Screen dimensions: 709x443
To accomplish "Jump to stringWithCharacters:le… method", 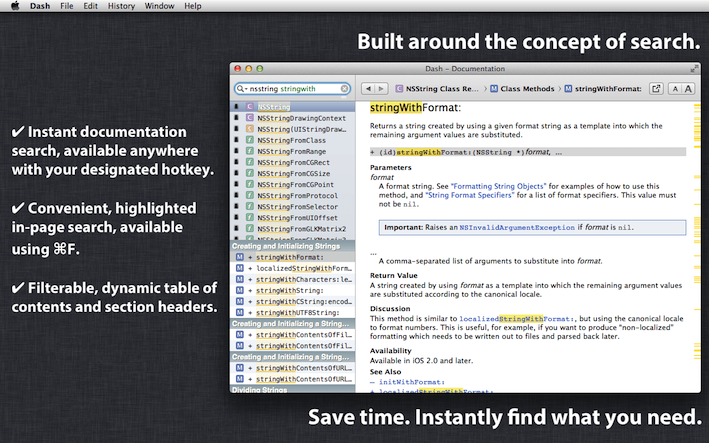I will [x=293, y=279].
